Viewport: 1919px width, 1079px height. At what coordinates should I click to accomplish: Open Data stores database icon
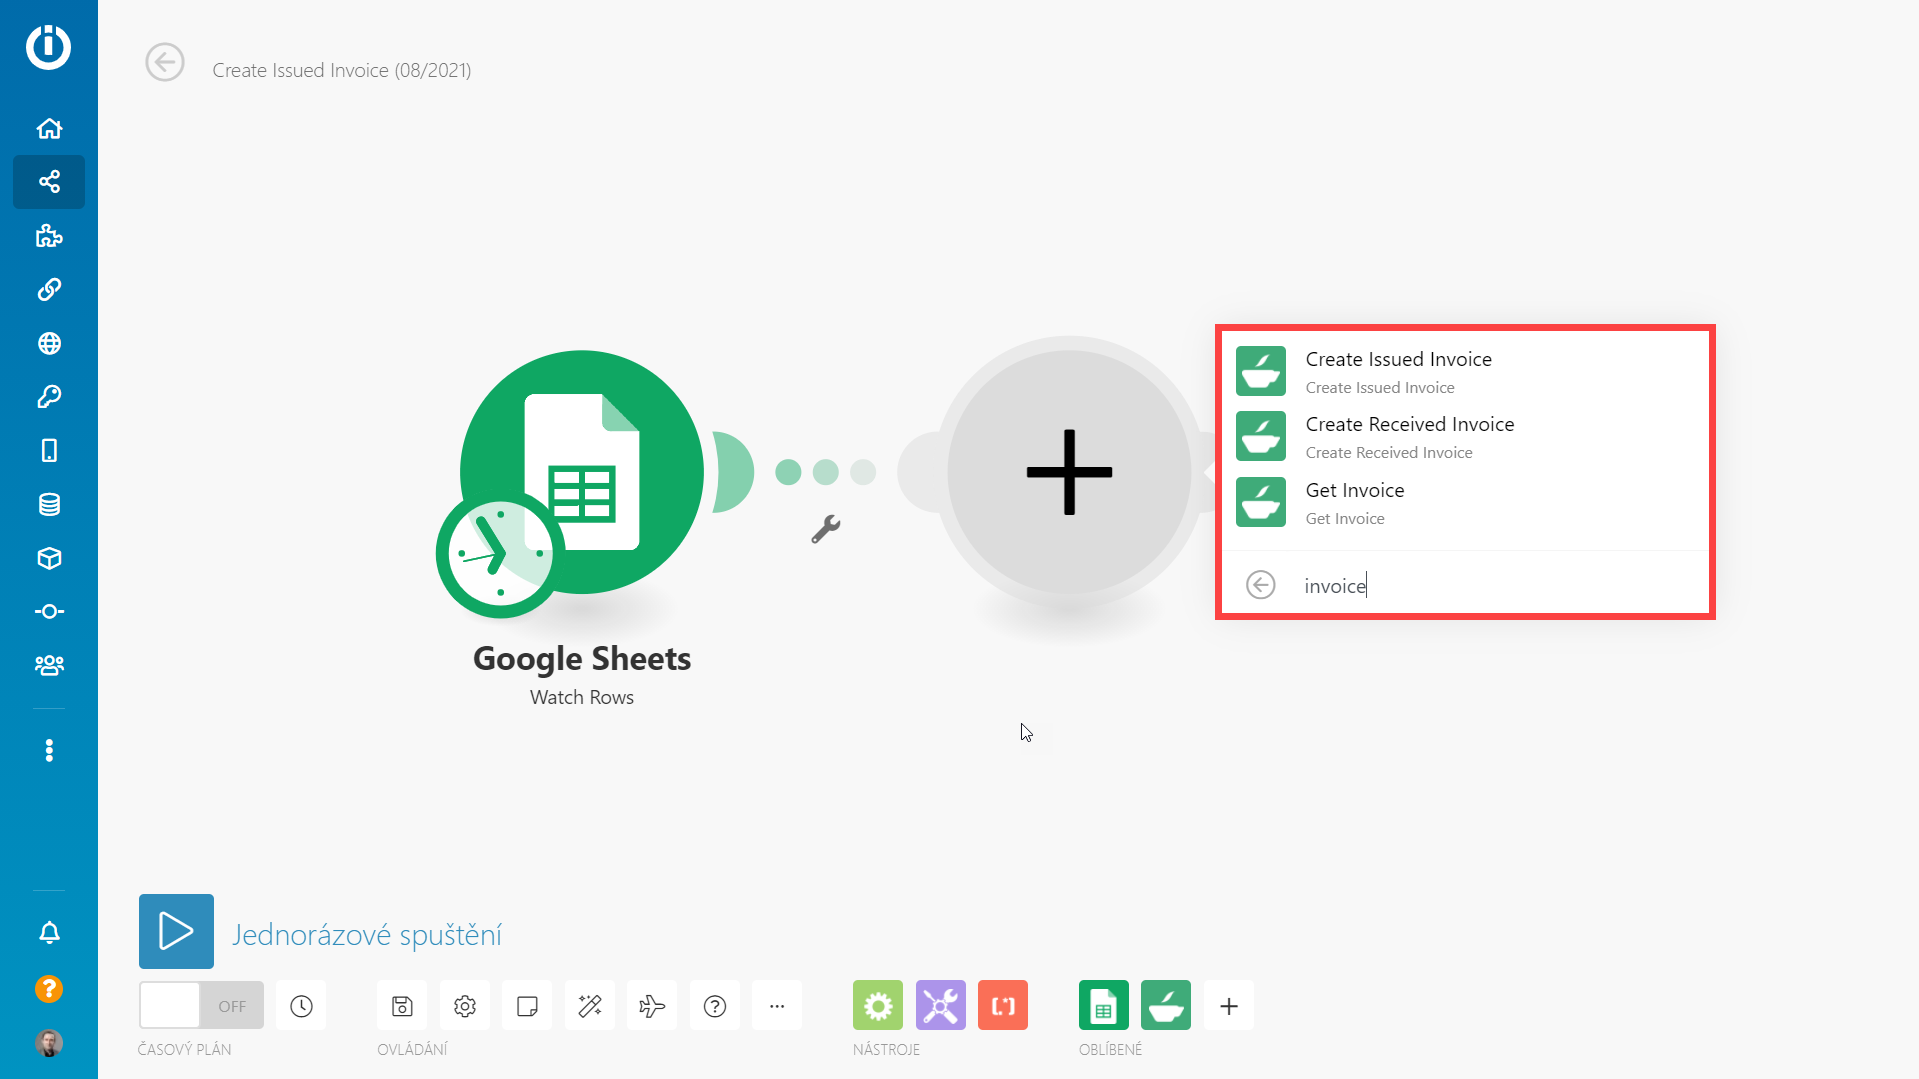[x=49, y=504]
